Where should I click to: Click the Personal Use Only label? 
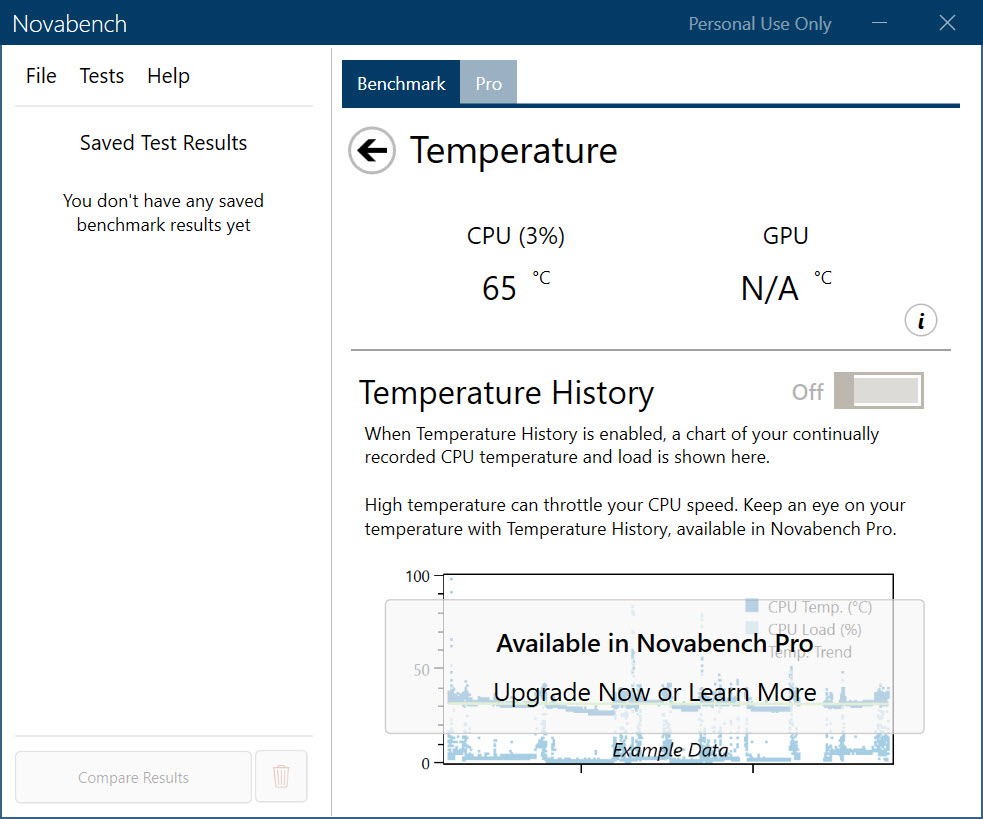pyautogui.click(x=760, y=24)
